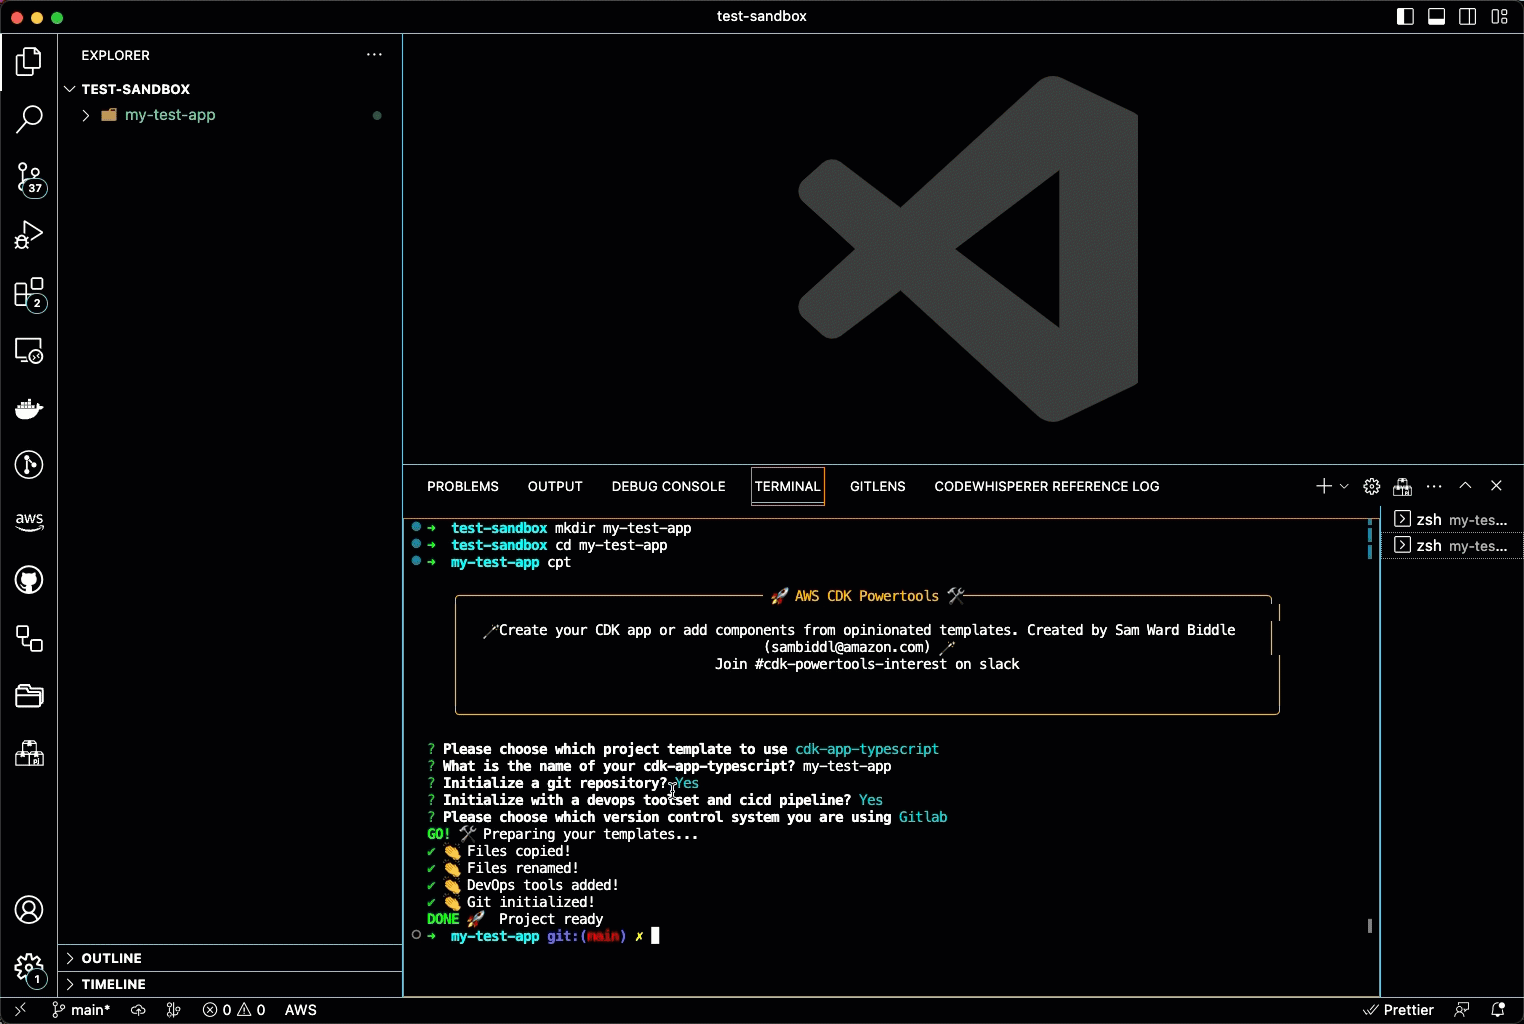The image size is (1524, 1024).
Task: Open the Docker view
Action: [x=29, y=408]
